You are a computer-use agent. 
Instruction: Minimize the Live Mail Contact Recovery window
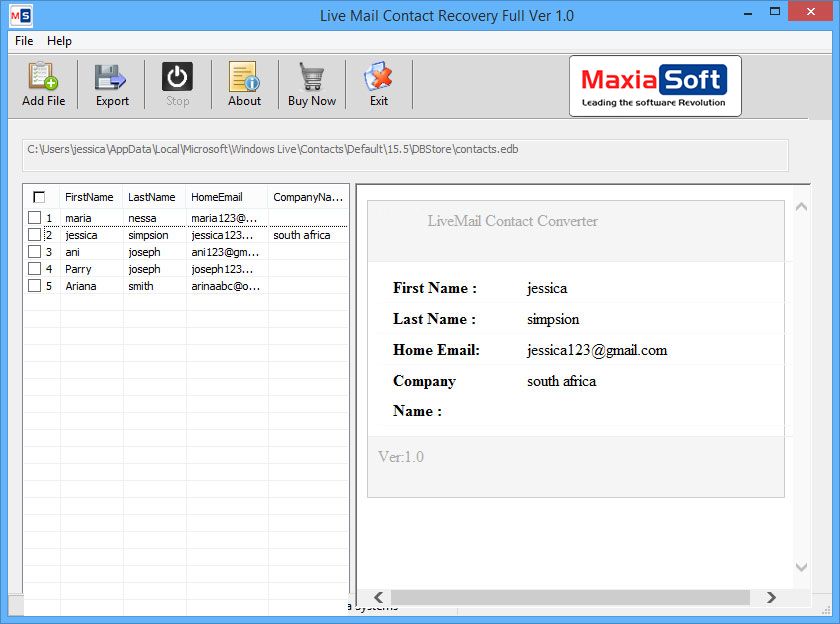click(x=748, y=12)
